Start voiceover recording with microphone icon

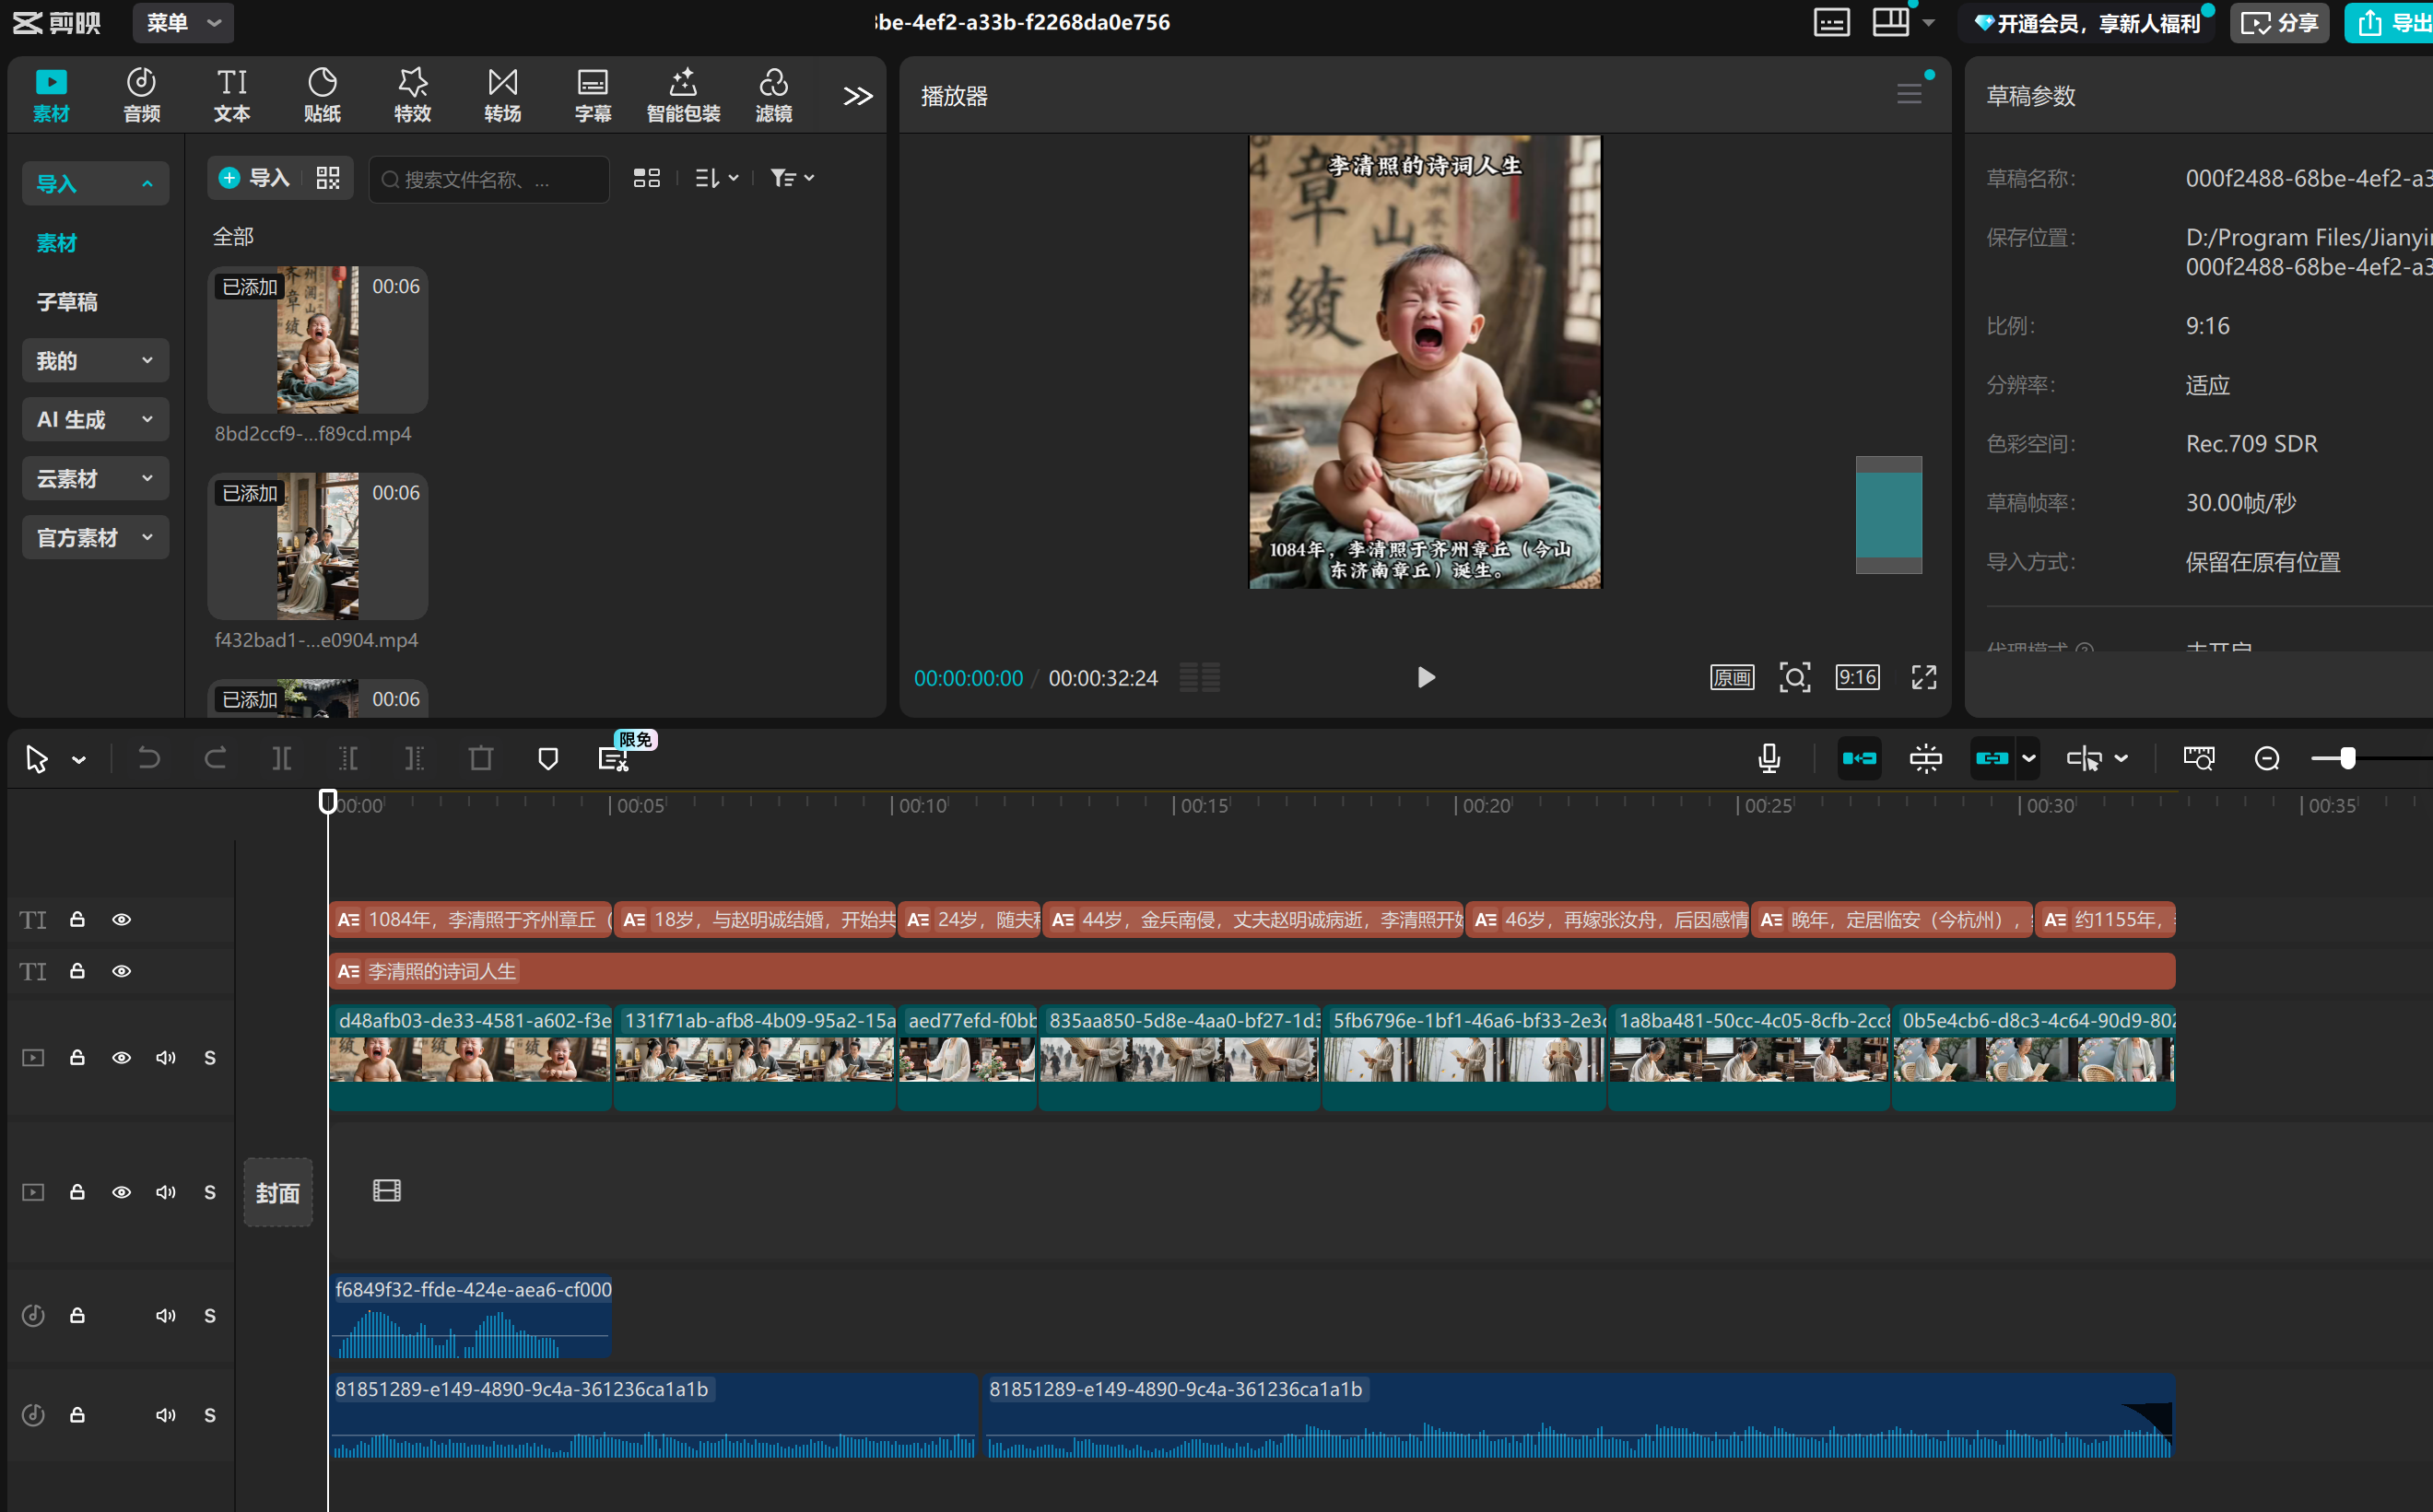click(1768, 758)
